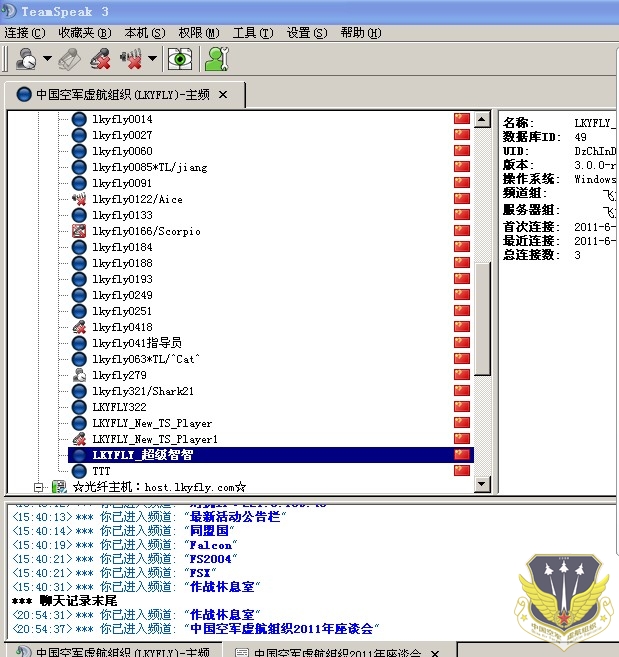This screenshot has height=657, width=619.
Task: Close the 2011年座谈会 chat tab
Action: [x=435, y=653]
